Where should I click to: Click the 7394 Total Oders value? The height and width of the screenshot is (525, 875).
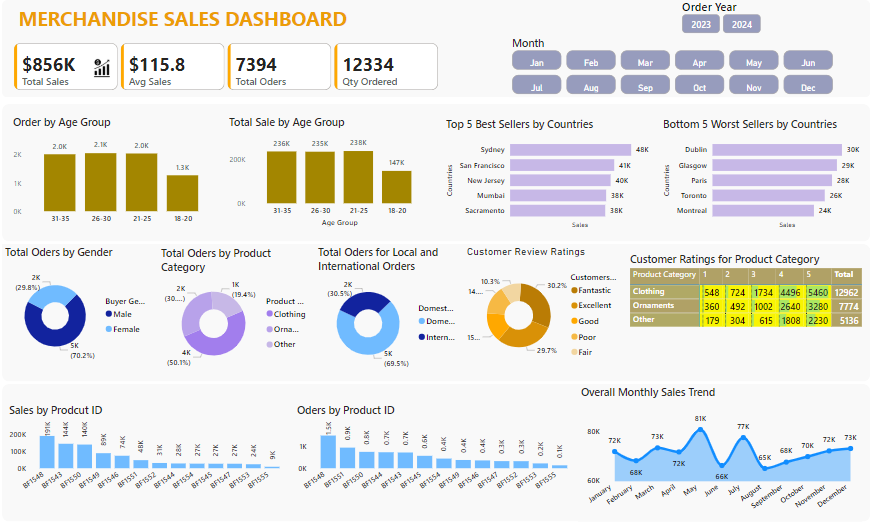point(256,65)
